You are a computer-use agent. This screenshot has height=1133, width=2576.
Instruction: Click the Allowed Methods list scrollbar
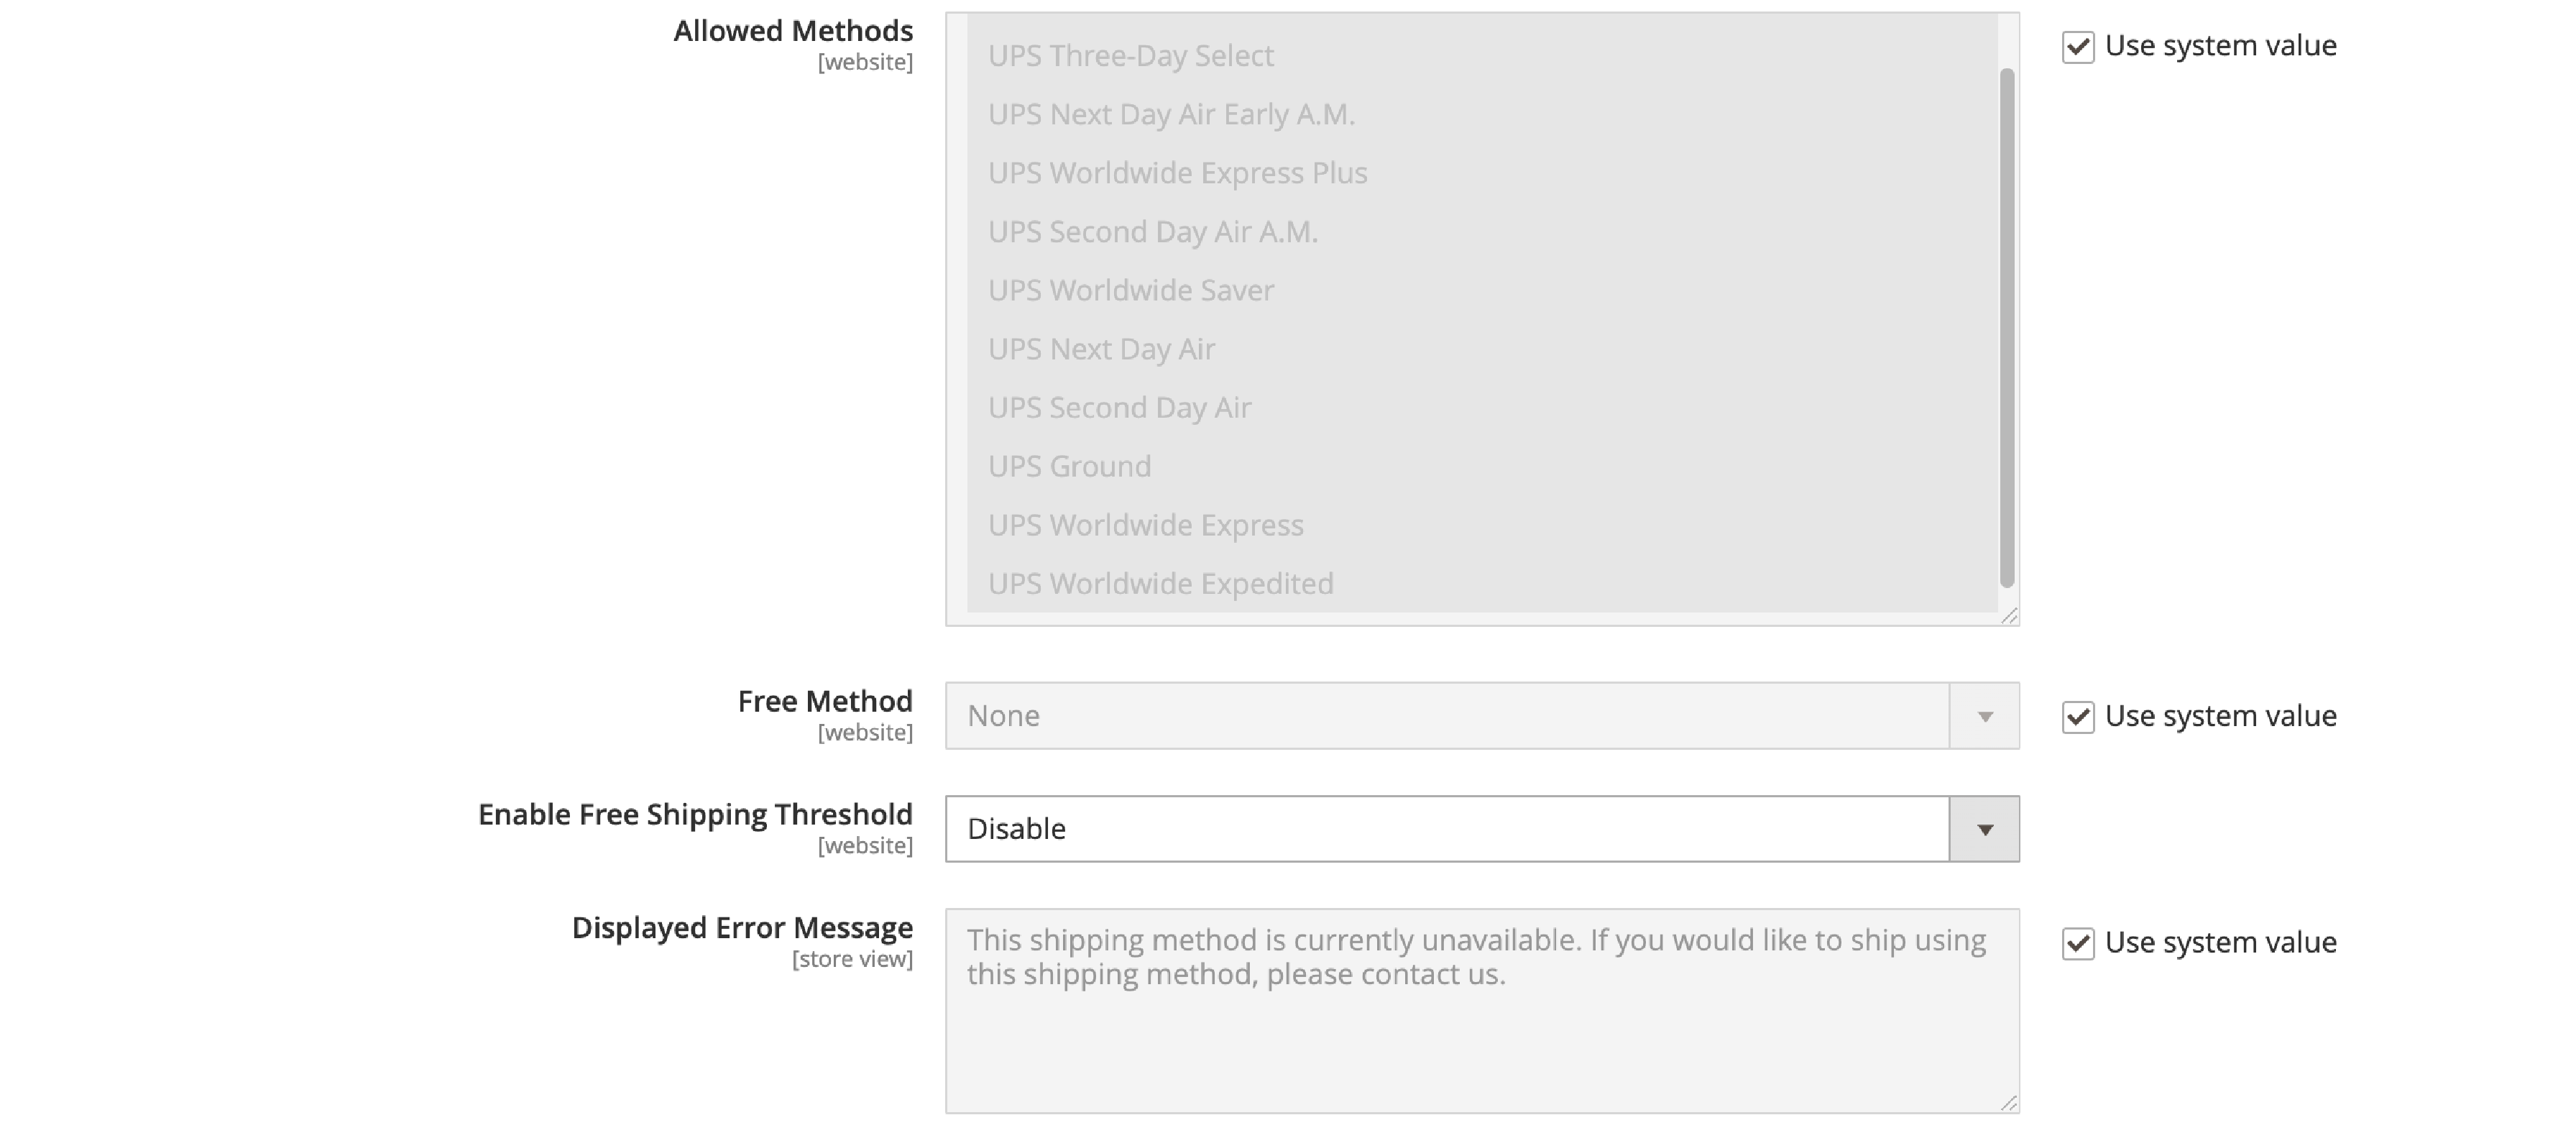(x=2007, y=328)
